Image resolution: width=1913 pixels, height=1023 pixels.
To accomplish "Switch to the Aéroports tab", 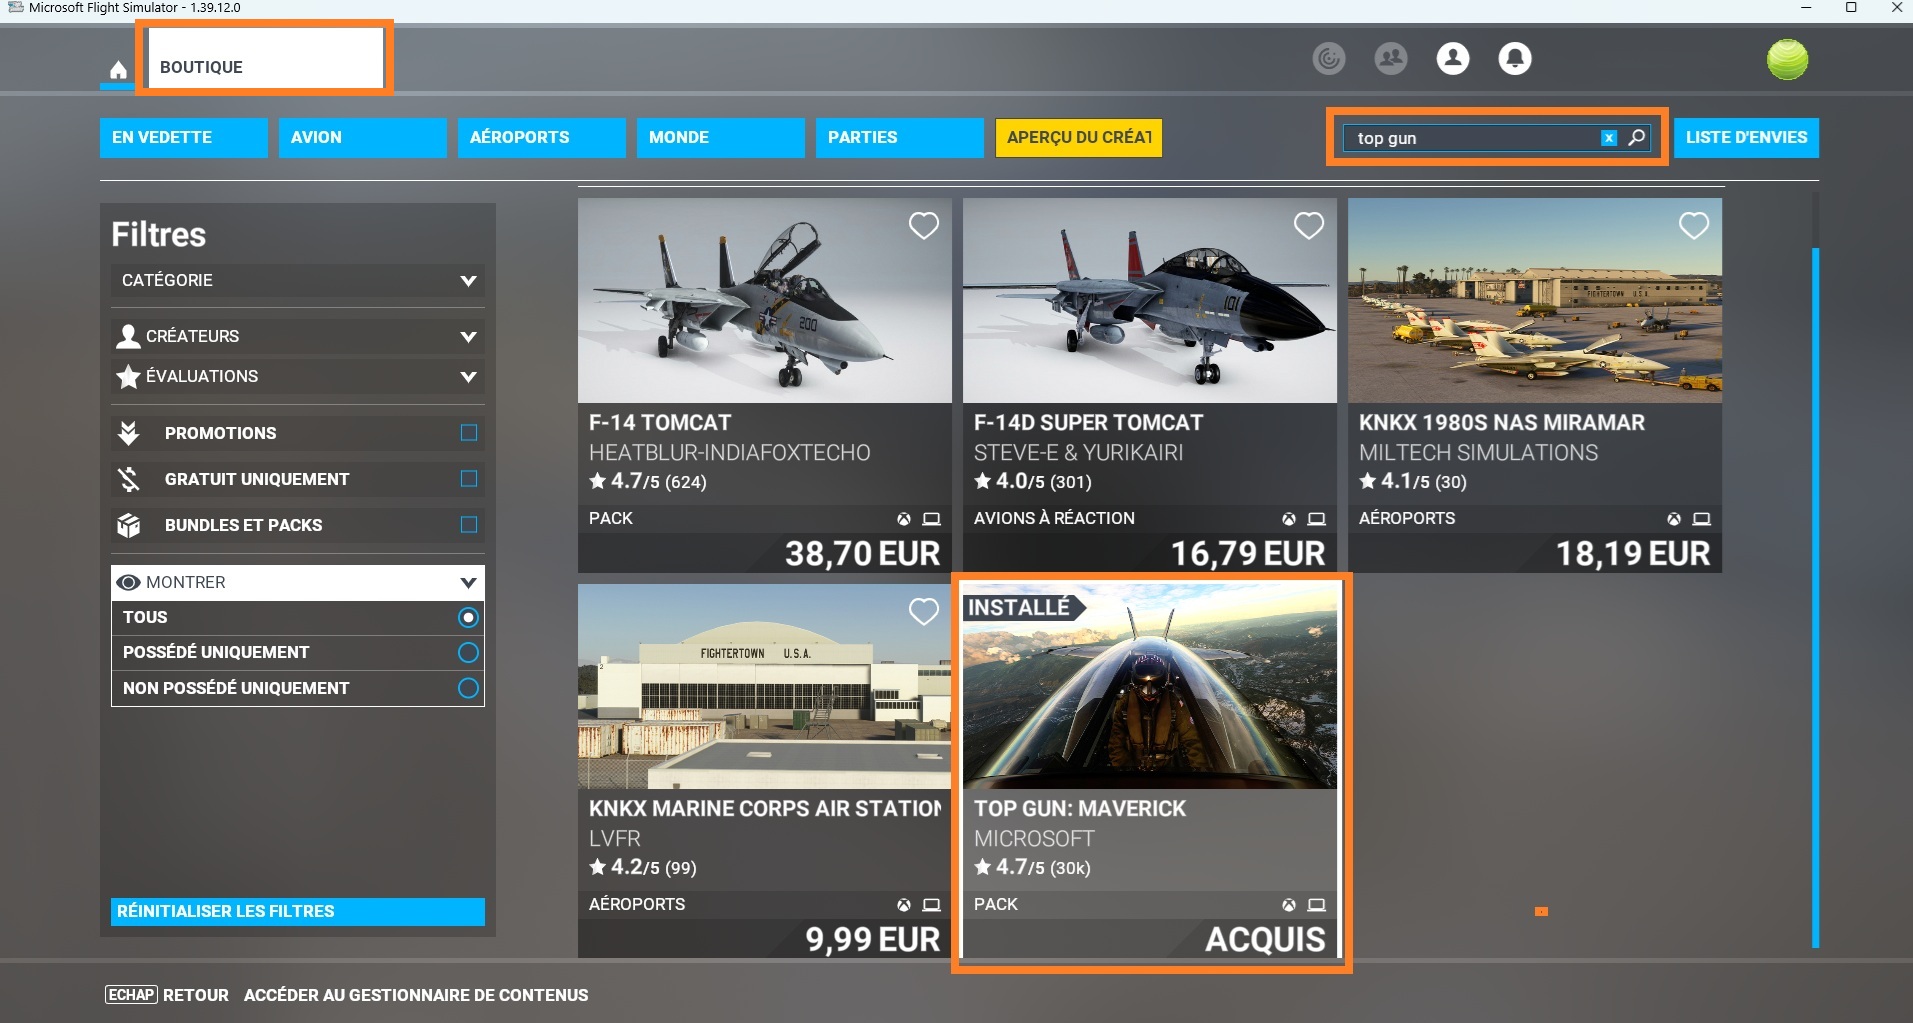I will (x=542, y=138).
